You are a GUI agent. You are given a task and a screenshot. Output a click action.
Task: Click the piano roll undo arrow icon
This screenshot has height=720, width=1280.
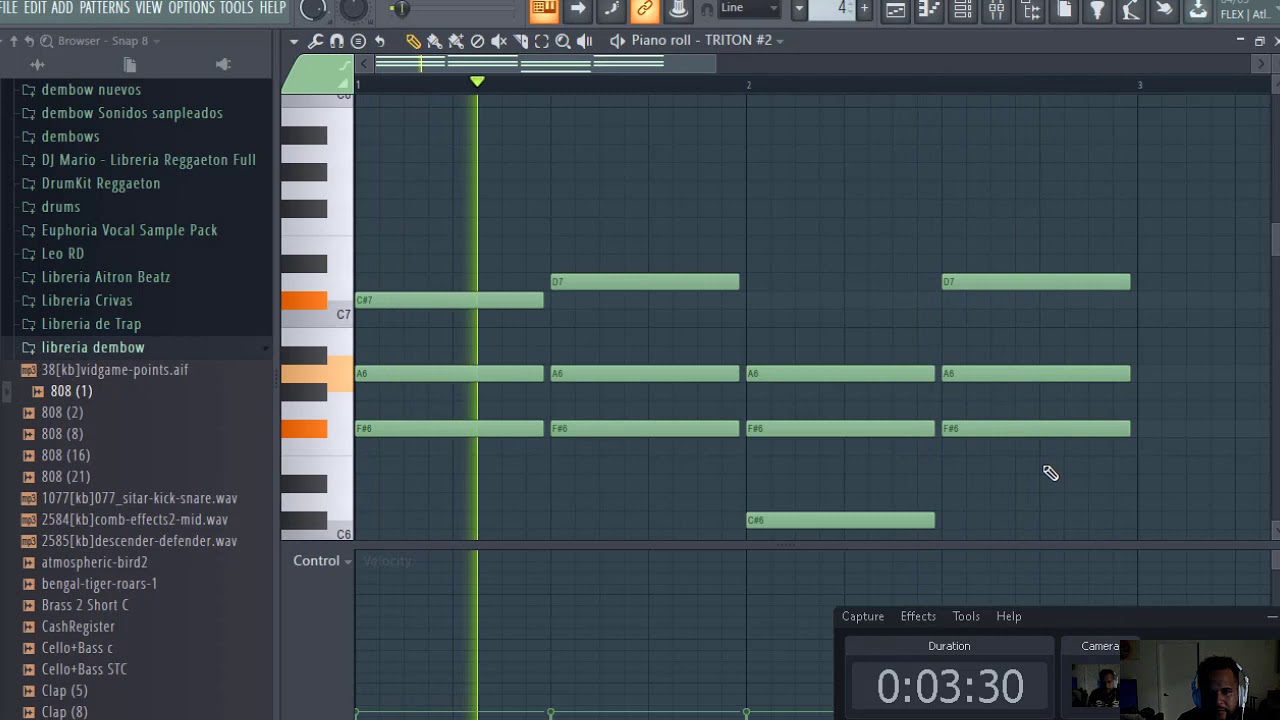coord(380,41)
